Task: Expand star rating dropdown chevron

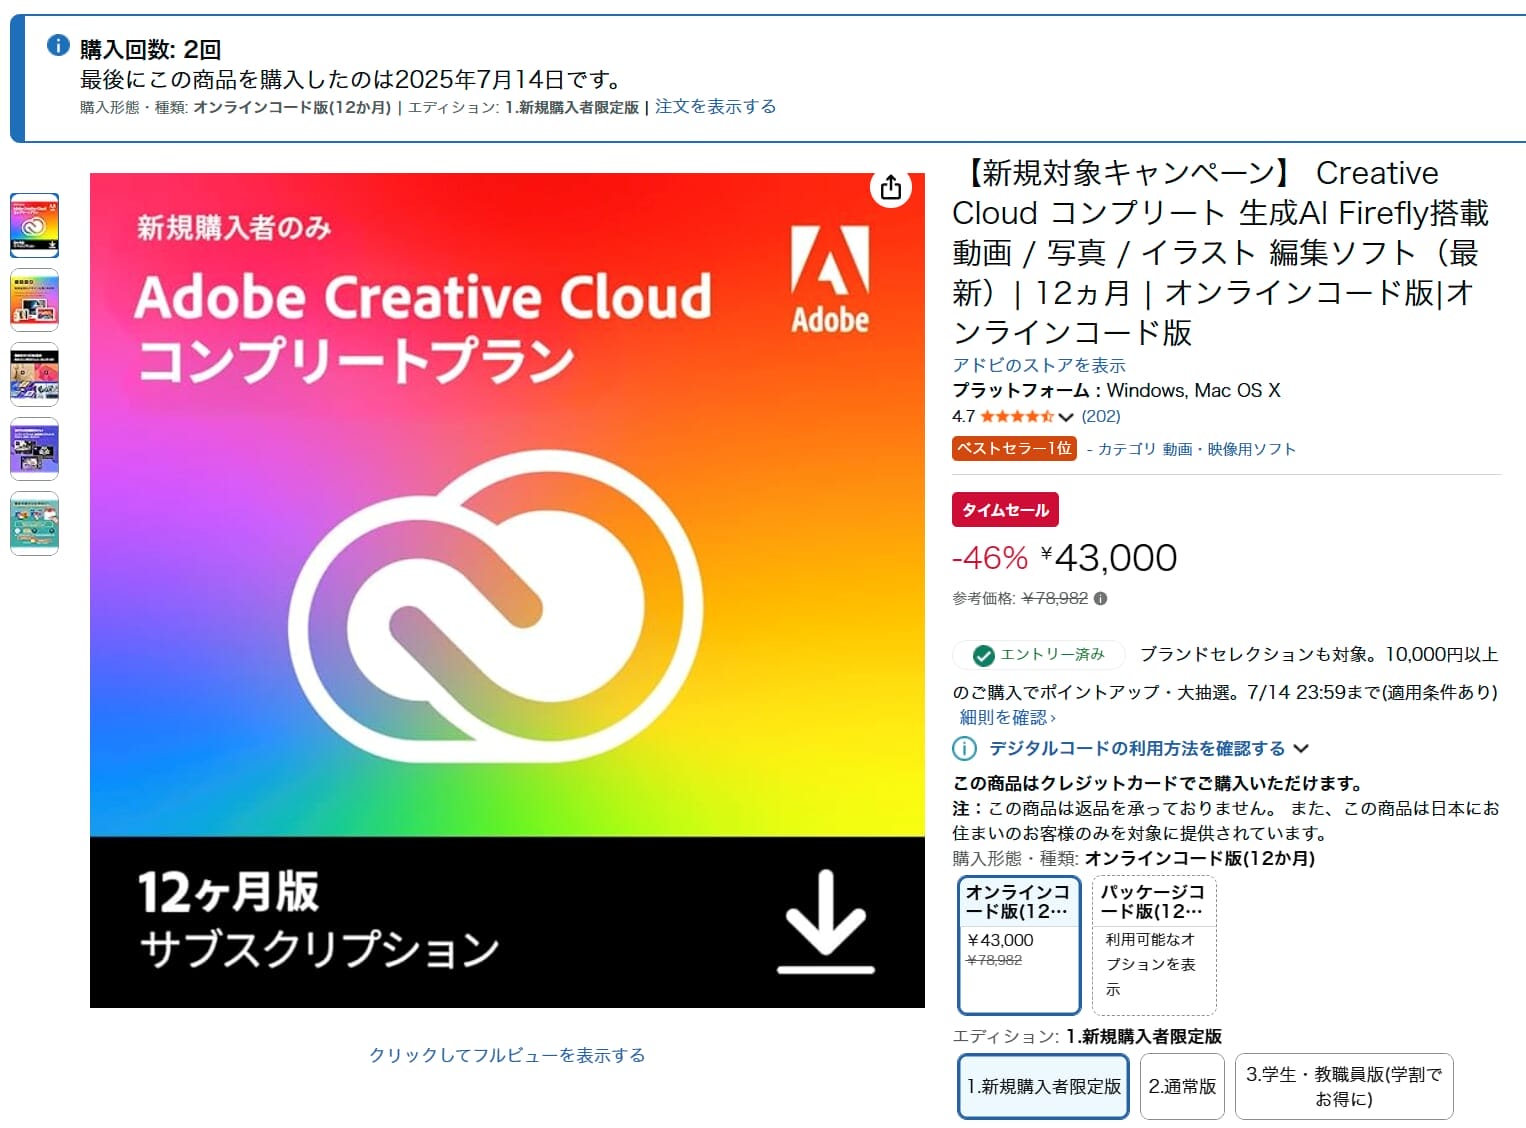Action: tap(1066, 417)
